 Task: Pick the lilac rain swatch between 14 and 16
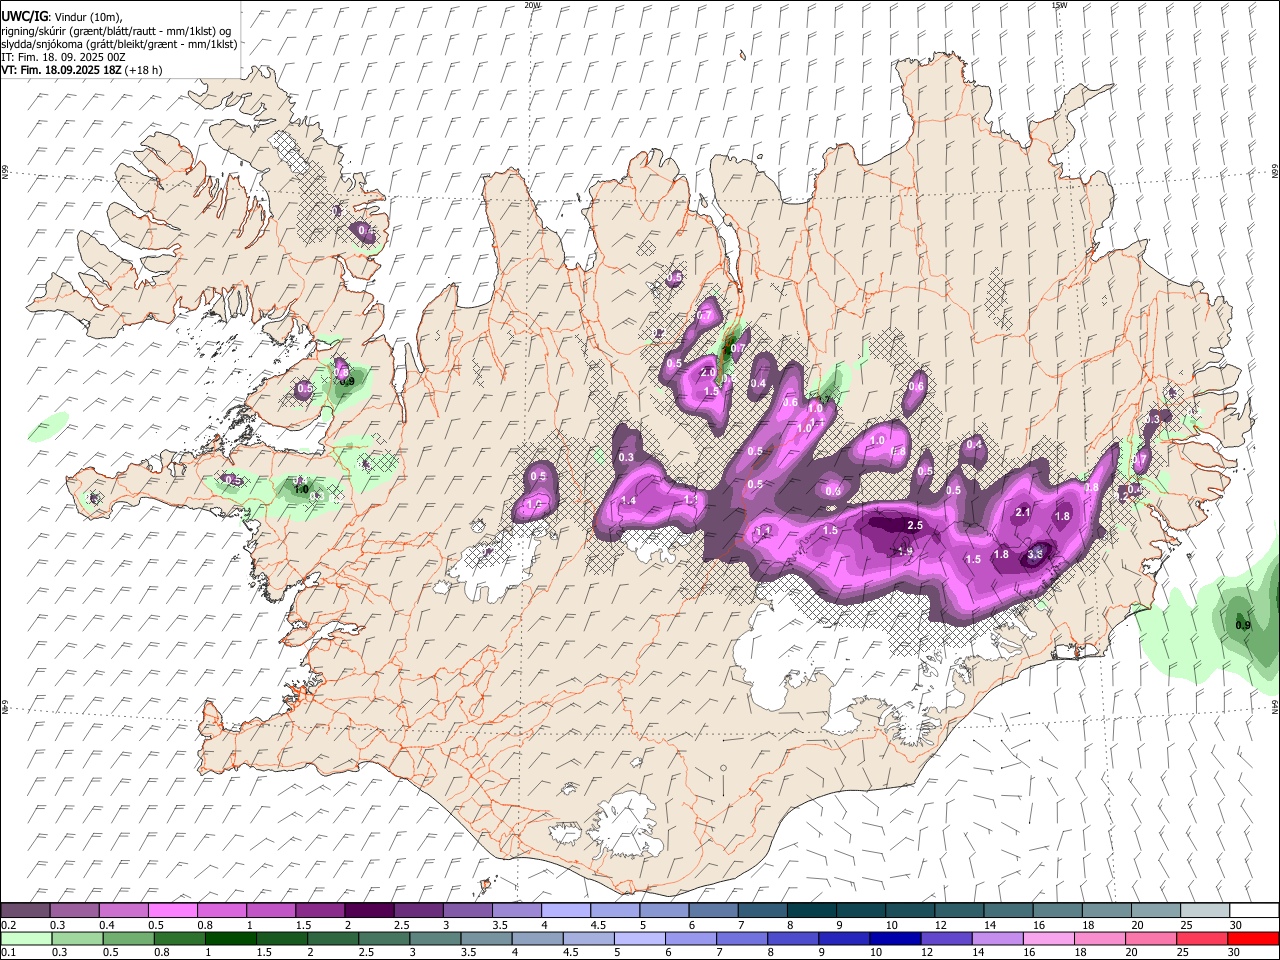[996, 938]
